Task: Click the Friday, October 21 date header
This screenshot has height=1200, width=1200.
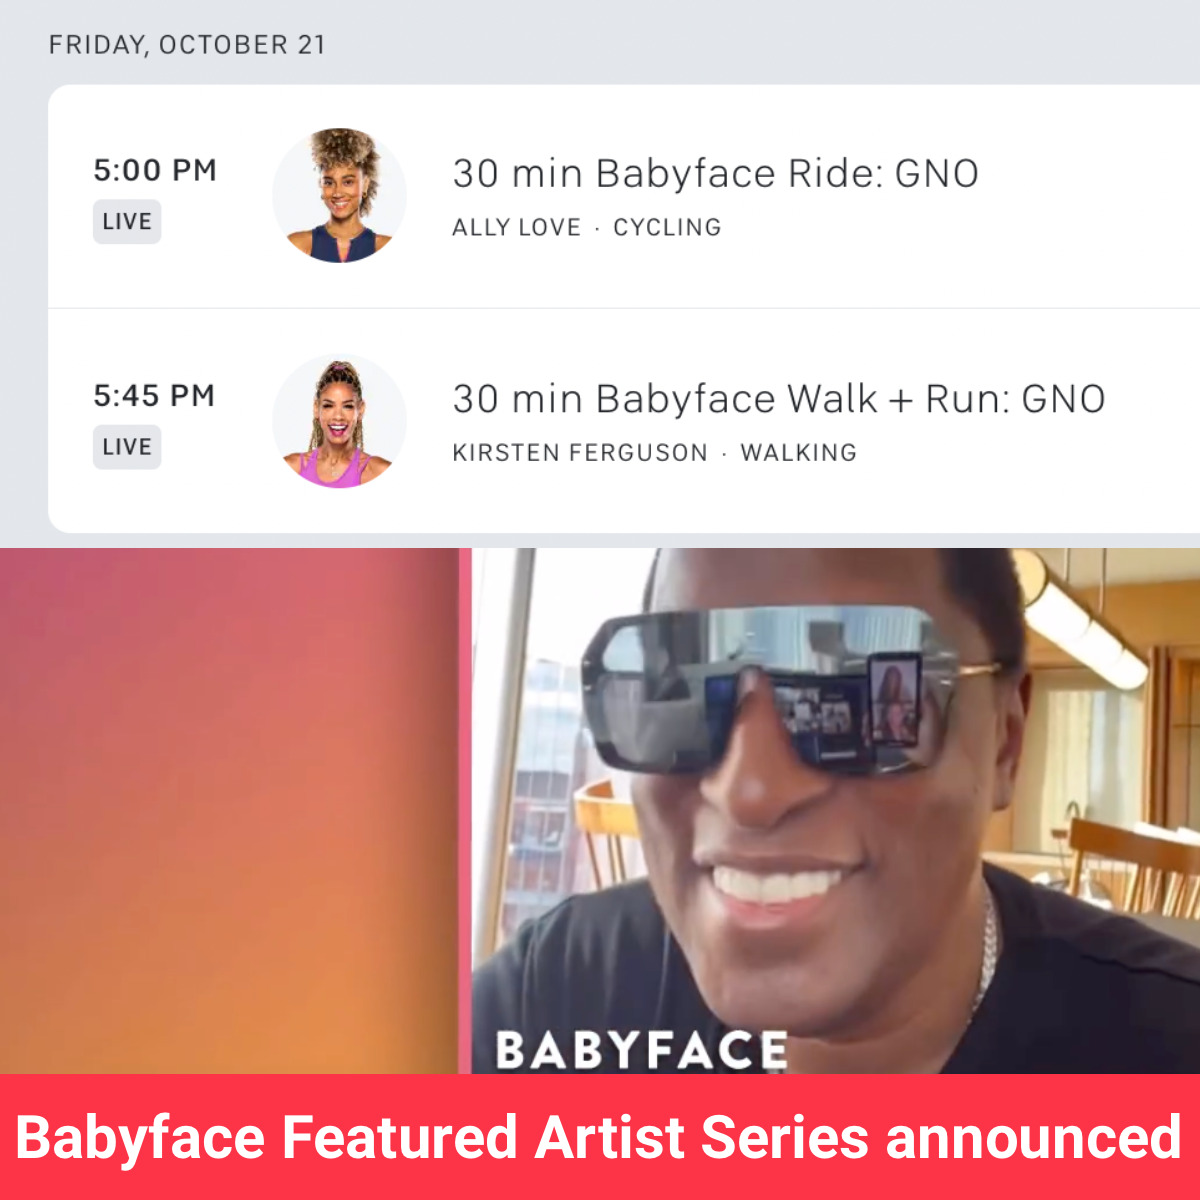Action: coord(187,45)
